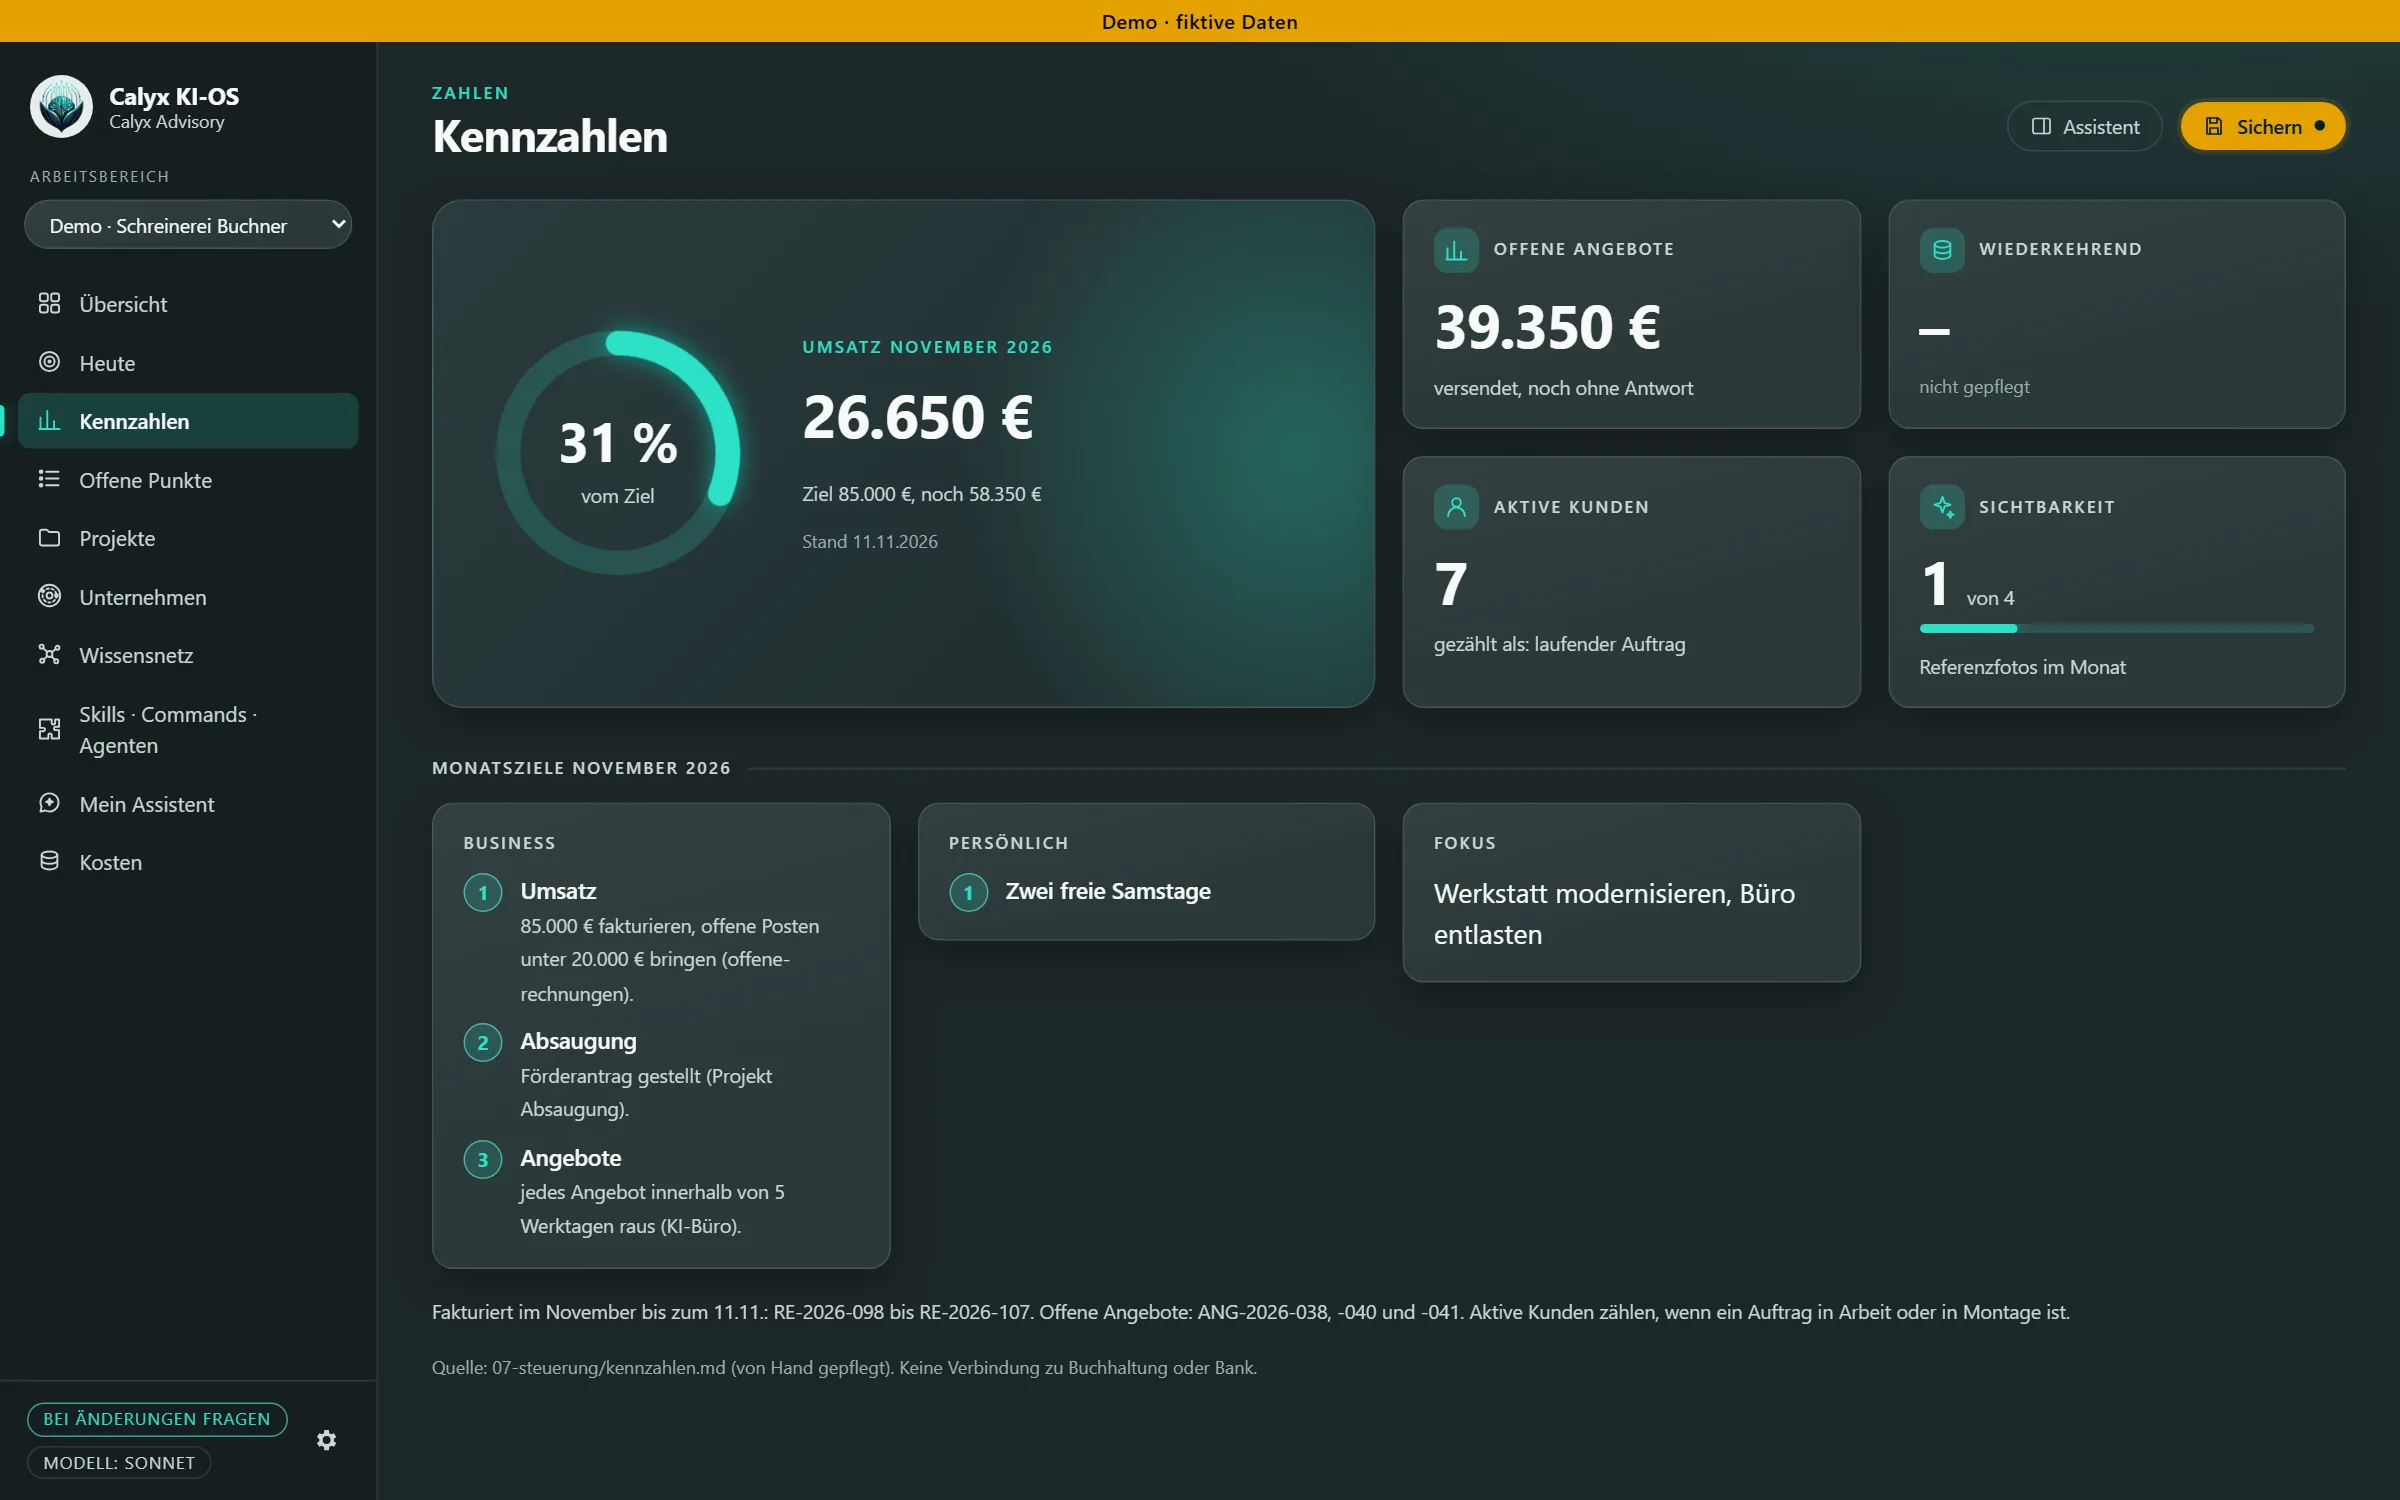
Task: Click the Offene Angebote chart icon
Action: coord(1456,250)
